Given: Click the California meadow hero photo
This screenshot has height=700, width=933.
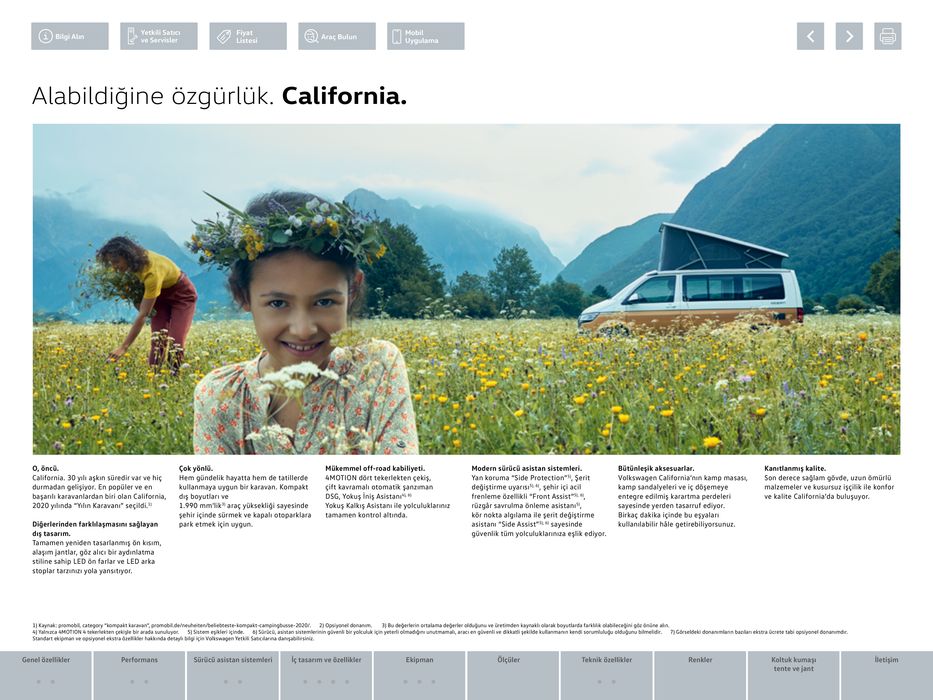Looking at the screenshot, I should point(466,289).
